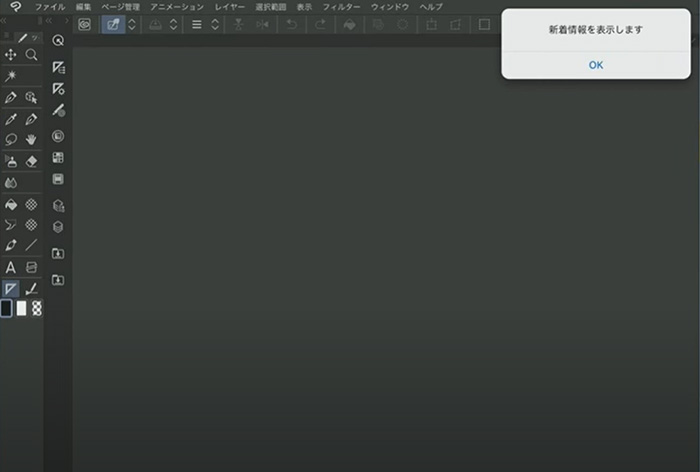The image size is (700, 472).
Task: Select the Magnifier zoom tool
Action: coord(31,55)
